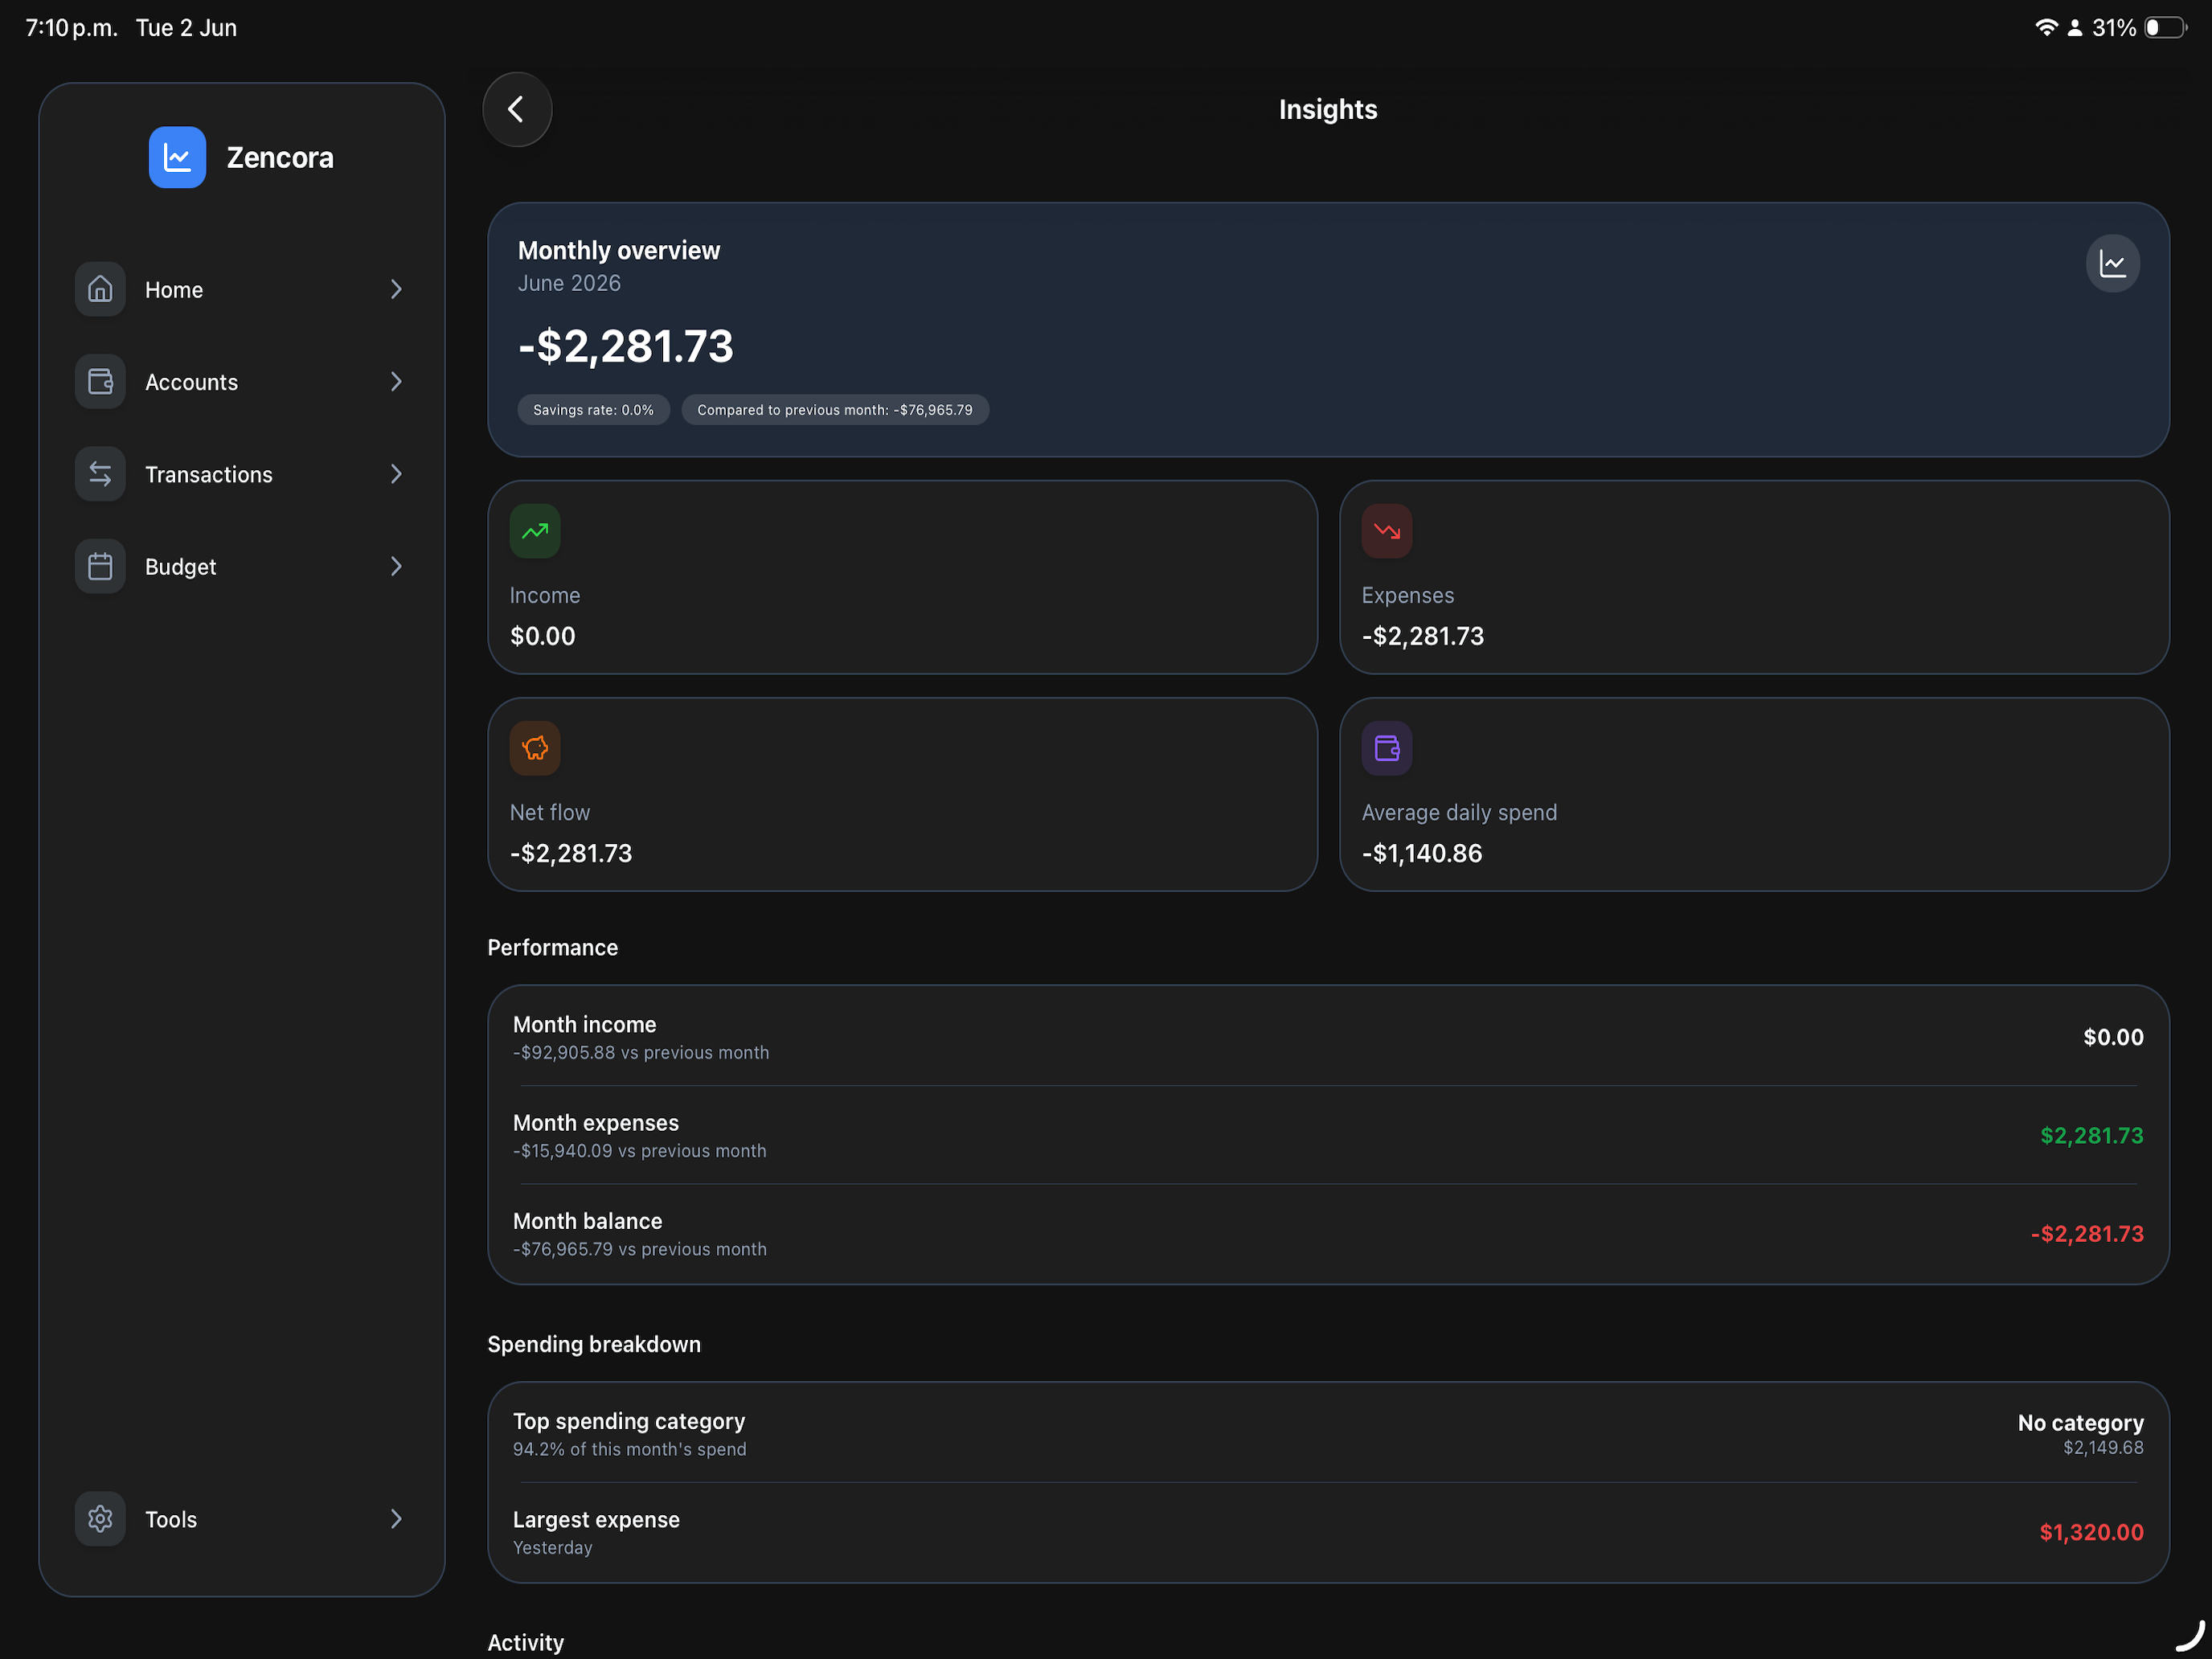Open the Budget menu item
2212x1659 pixels.
tap(242, 566)
